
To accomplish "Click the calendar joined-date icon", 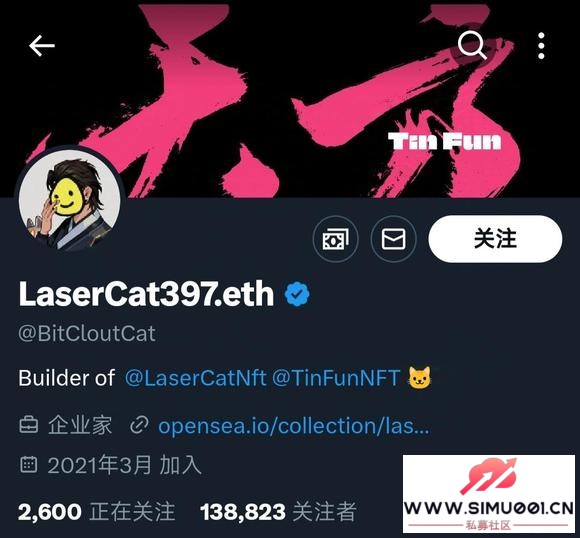I will pos(28,464).
